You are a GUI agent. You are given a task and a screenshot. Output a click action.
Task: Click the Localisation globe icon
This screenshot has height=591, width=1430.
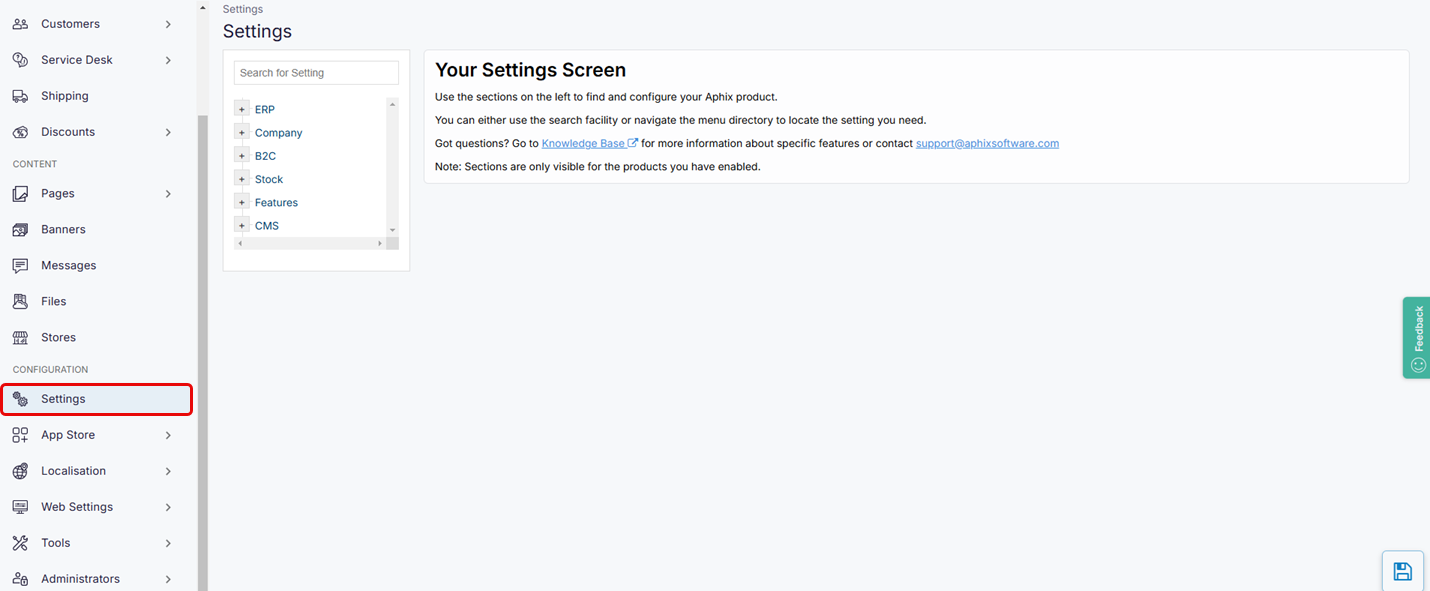pyautogui.click(x=20, y=470)
